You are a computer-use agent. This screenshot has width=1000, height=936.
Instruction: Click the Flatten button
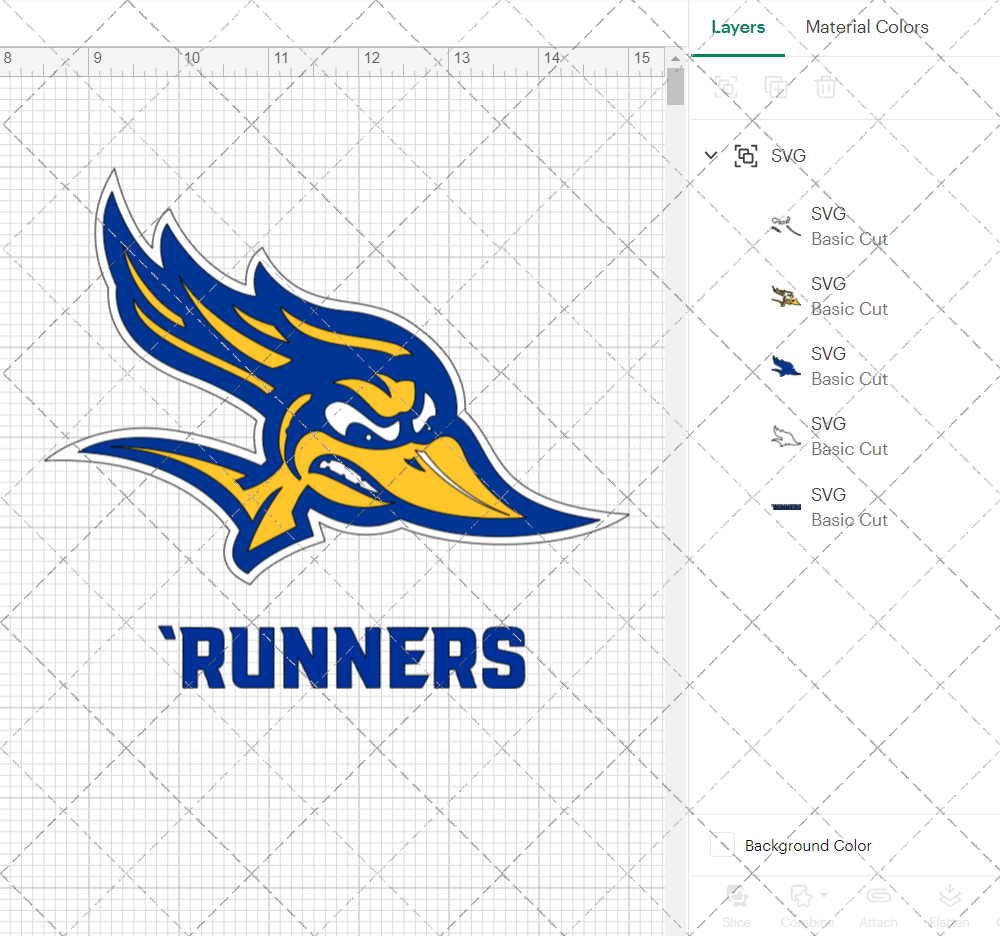coord(949,906)
